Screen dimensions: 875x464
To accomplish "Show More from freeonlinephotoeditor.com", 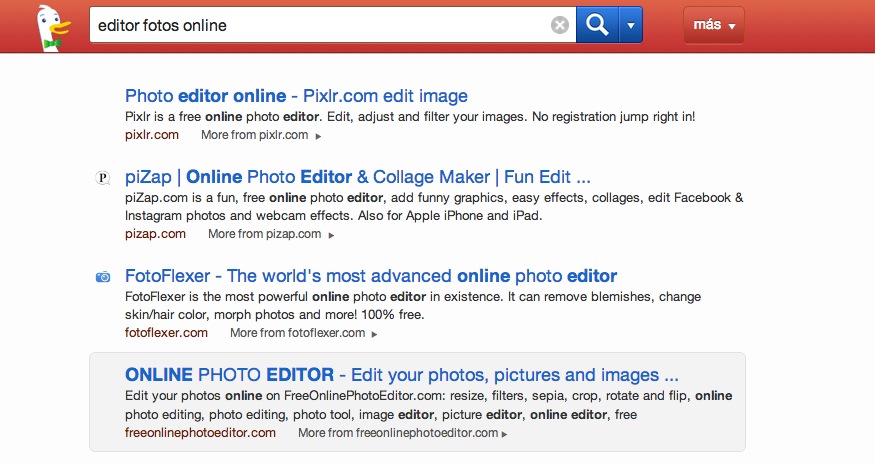I will (x=402, y=433).
